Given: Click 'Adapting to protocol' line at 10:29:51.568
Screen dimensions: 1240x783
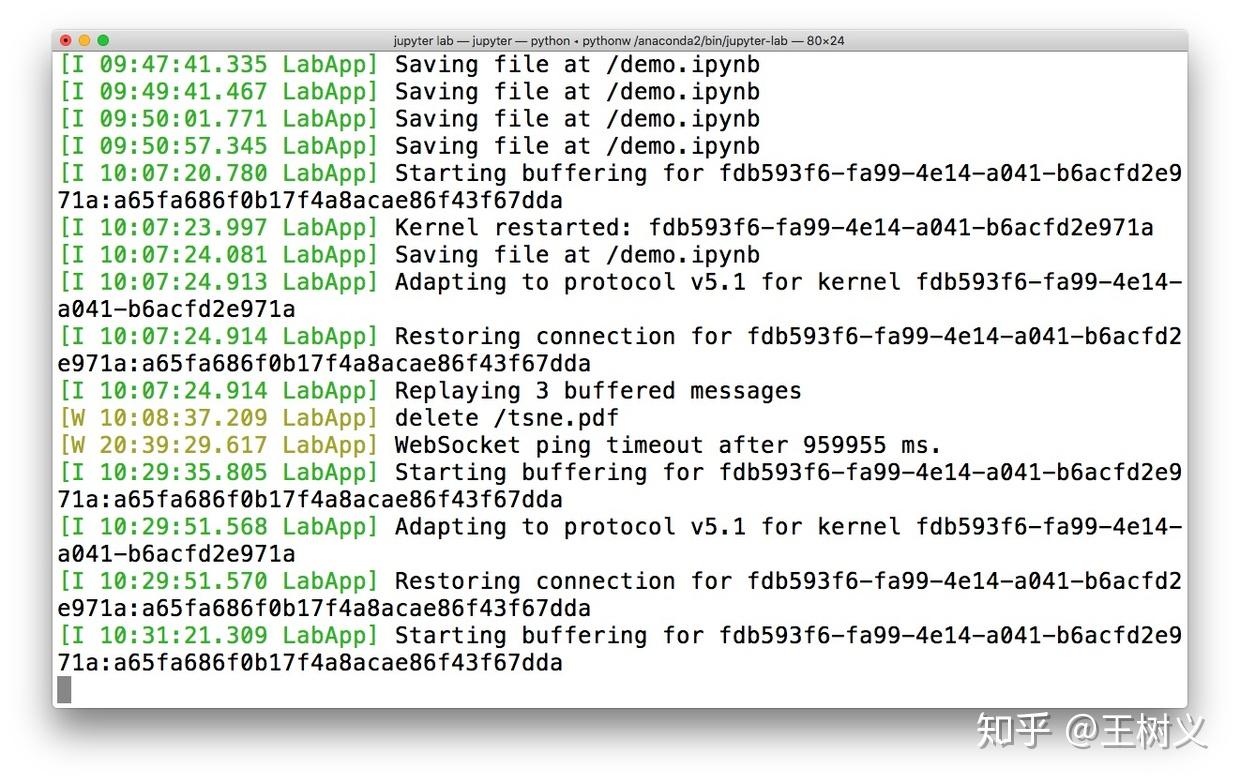Looking at the screenshot, I should click(x=620, y=527).
